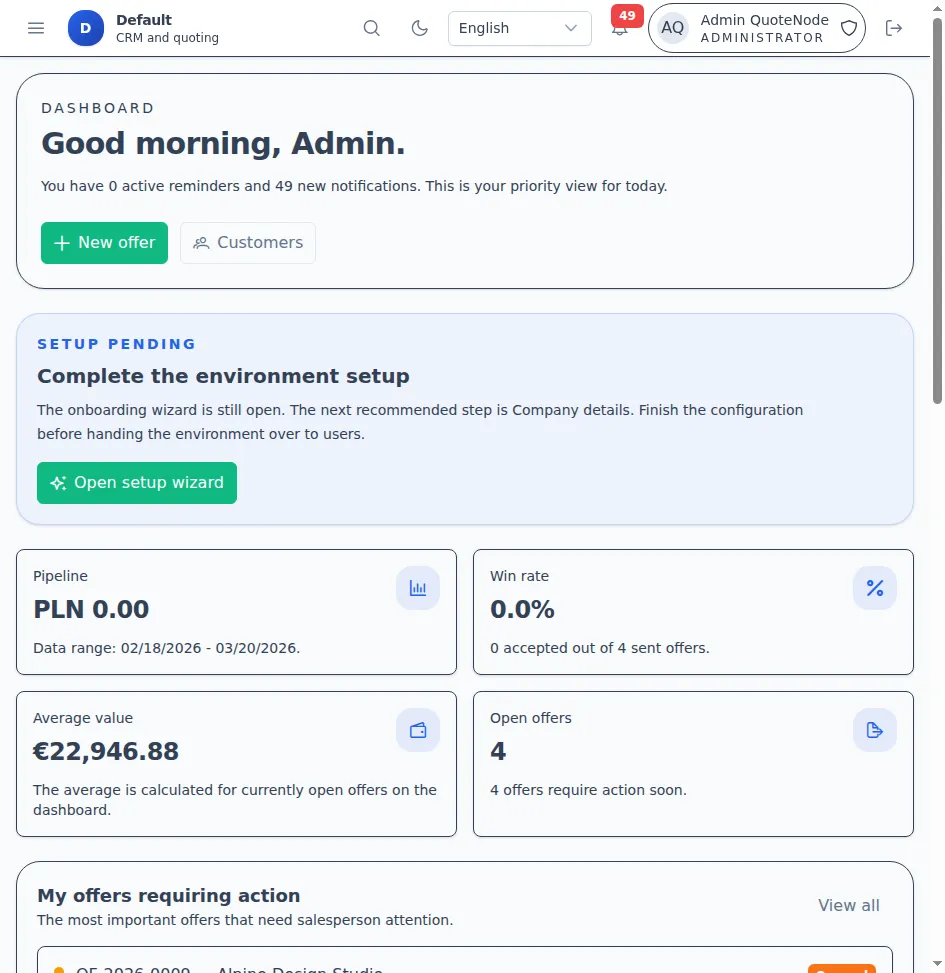Open the hamburger navigation menu

tap(36, 28)
